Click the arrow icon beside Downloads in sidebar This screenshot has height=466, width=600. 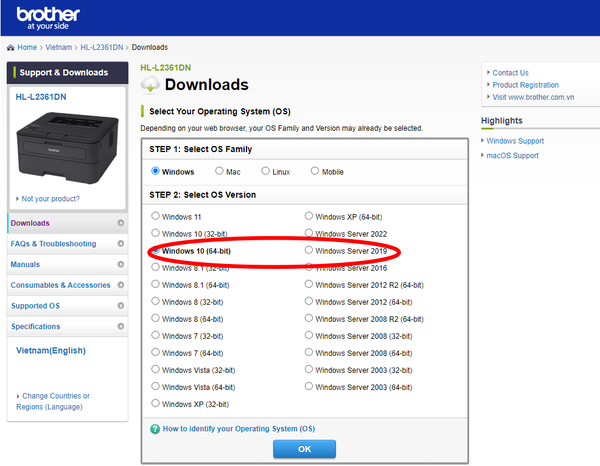(x=121, y=223)
